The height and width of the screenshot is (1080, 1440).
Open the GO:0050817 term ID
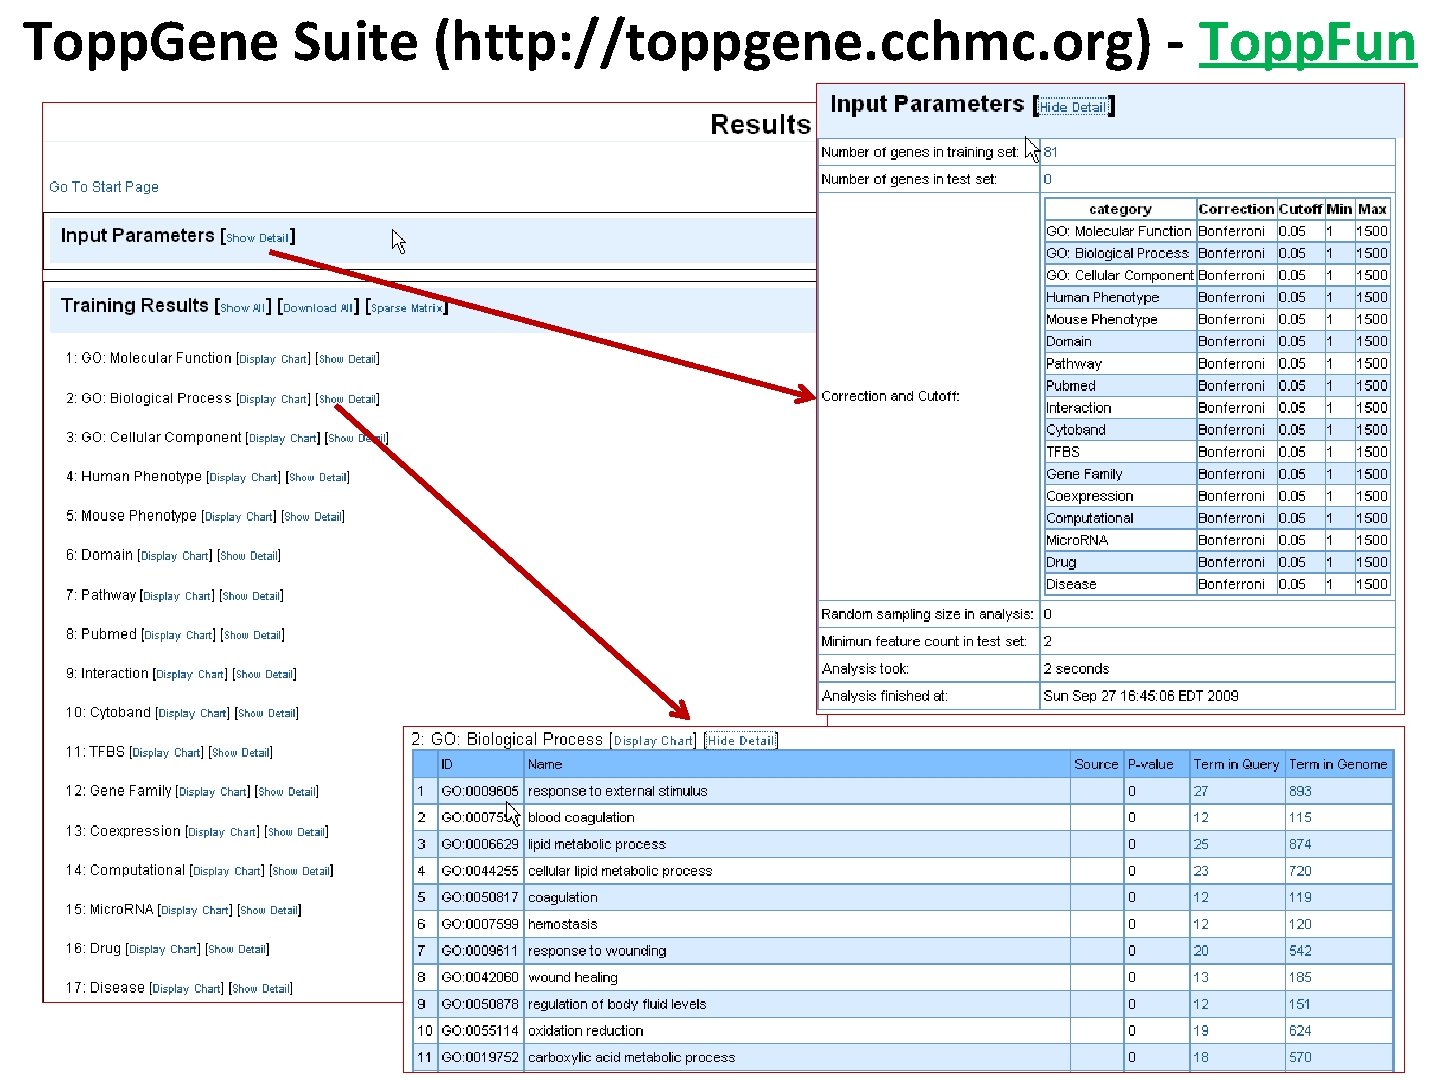pos(480,898)
